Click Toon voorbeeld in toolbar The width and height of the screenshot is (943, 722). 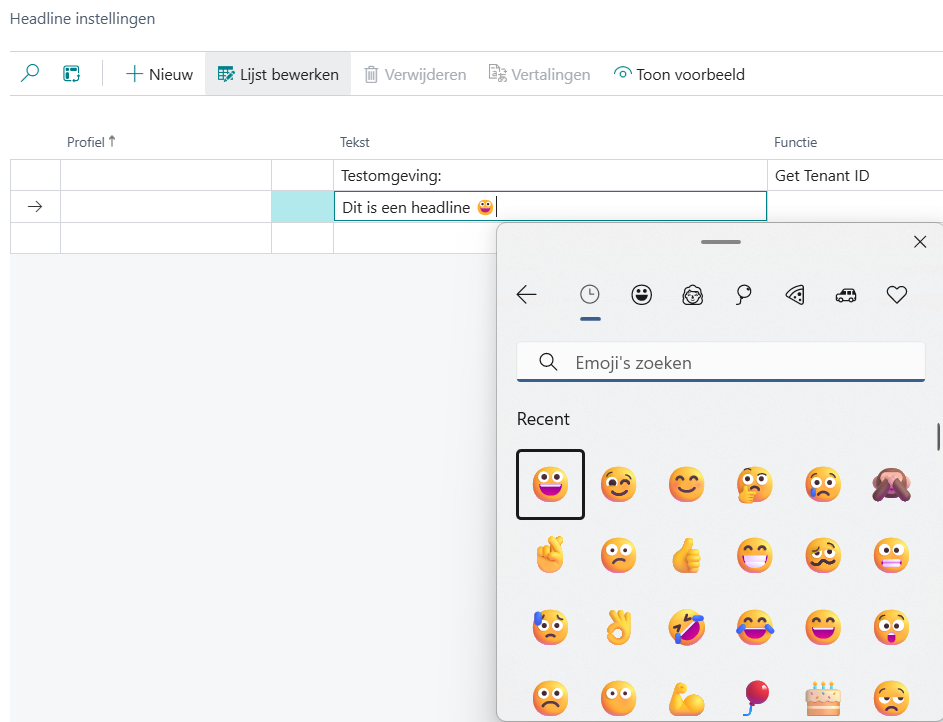click(x=679, y=74)
